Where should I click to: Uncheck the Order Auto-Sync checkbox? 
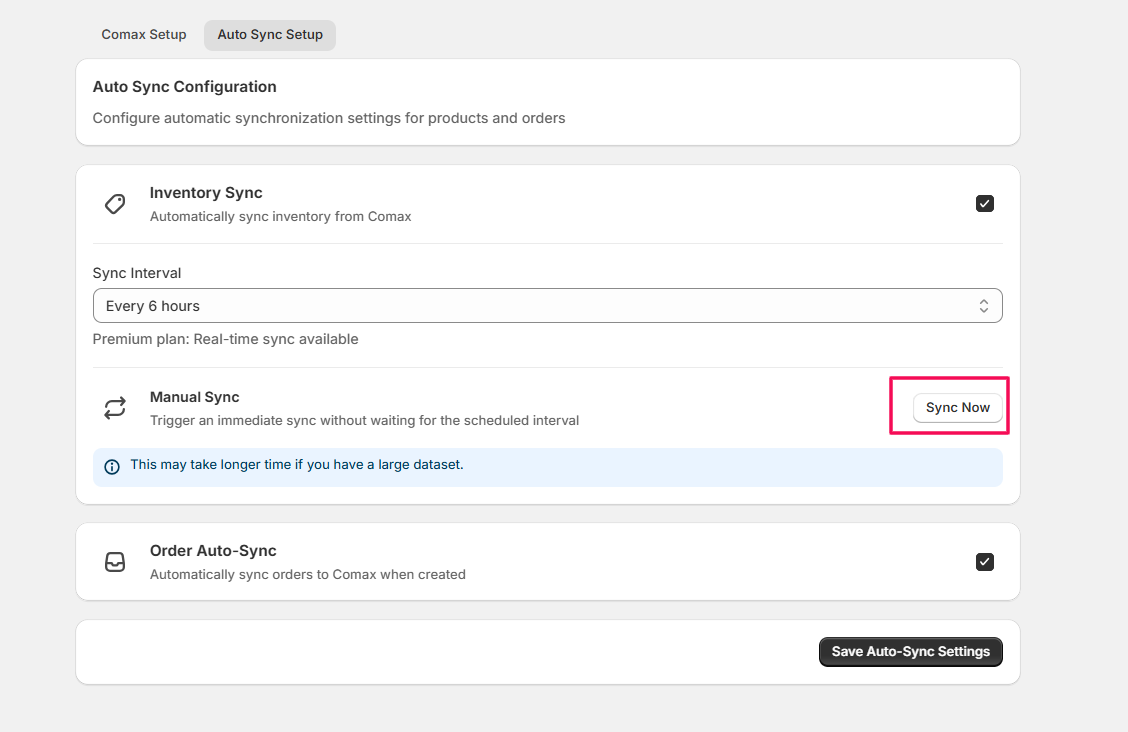(985, 562)
